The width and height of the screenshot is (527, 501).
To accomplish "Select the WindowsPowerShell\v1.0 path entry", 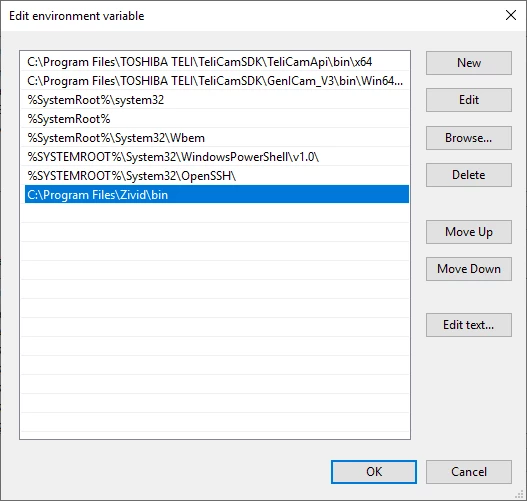I will pyautogui.click(x=217, y=157).
